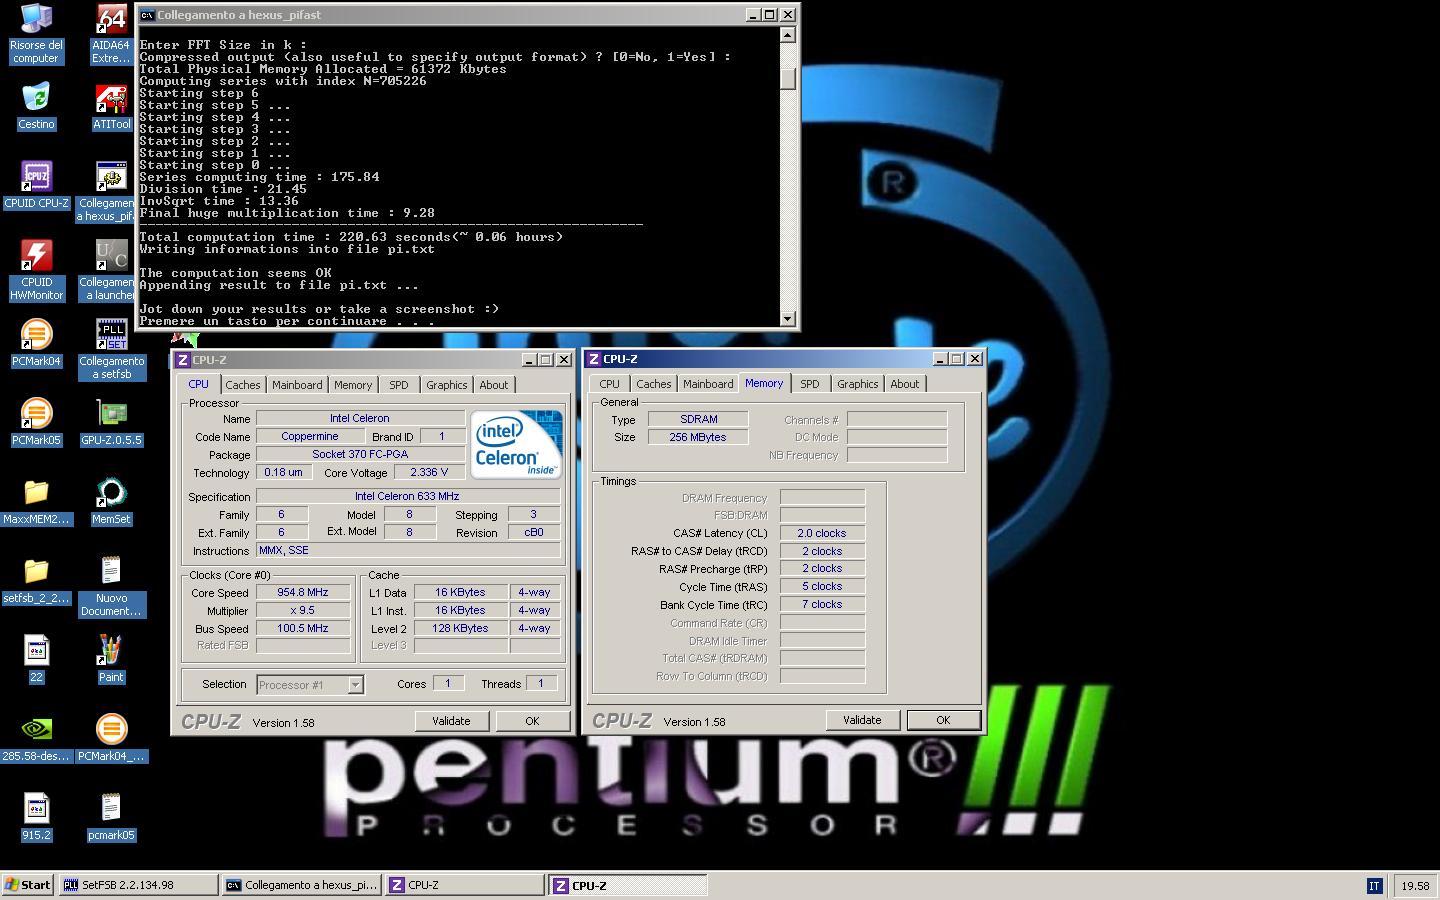Screen dimensions: 1440x900
Task: Open Graphics tab in left CPU-Z window
Action: pos(446,385)
